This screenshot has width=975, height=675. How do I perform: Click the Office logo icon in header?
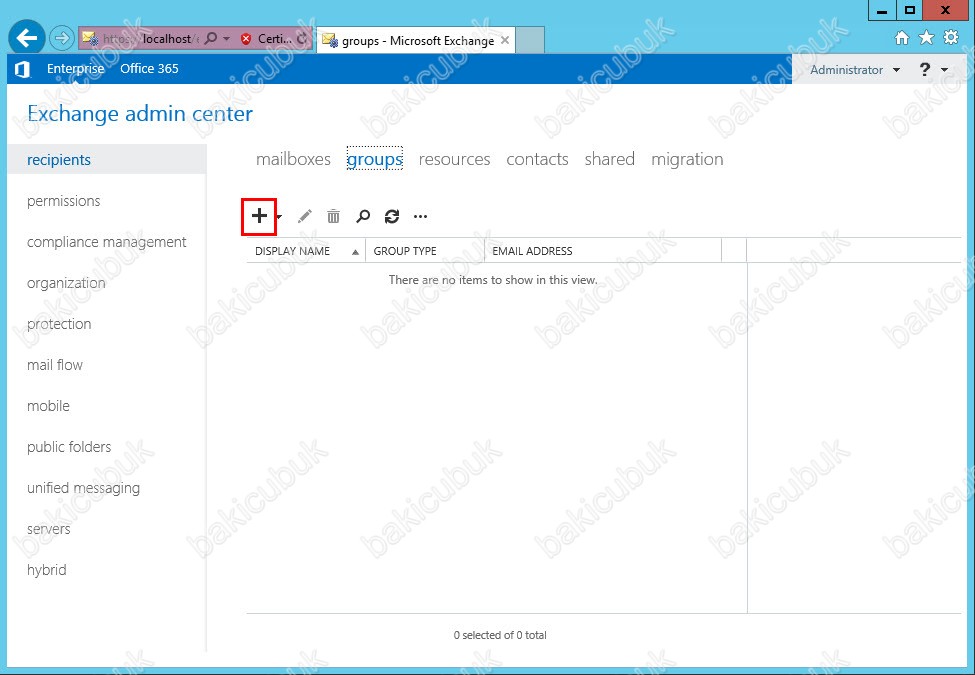(22, 69)
